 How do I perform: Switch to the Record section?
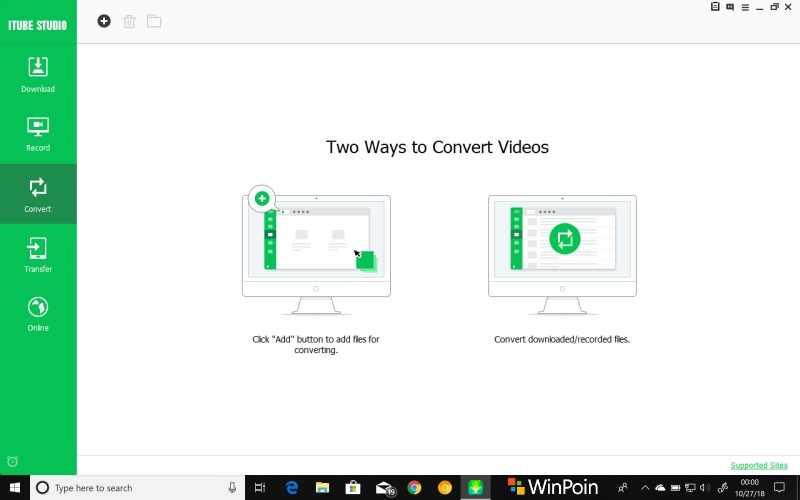tap(38, 134)
